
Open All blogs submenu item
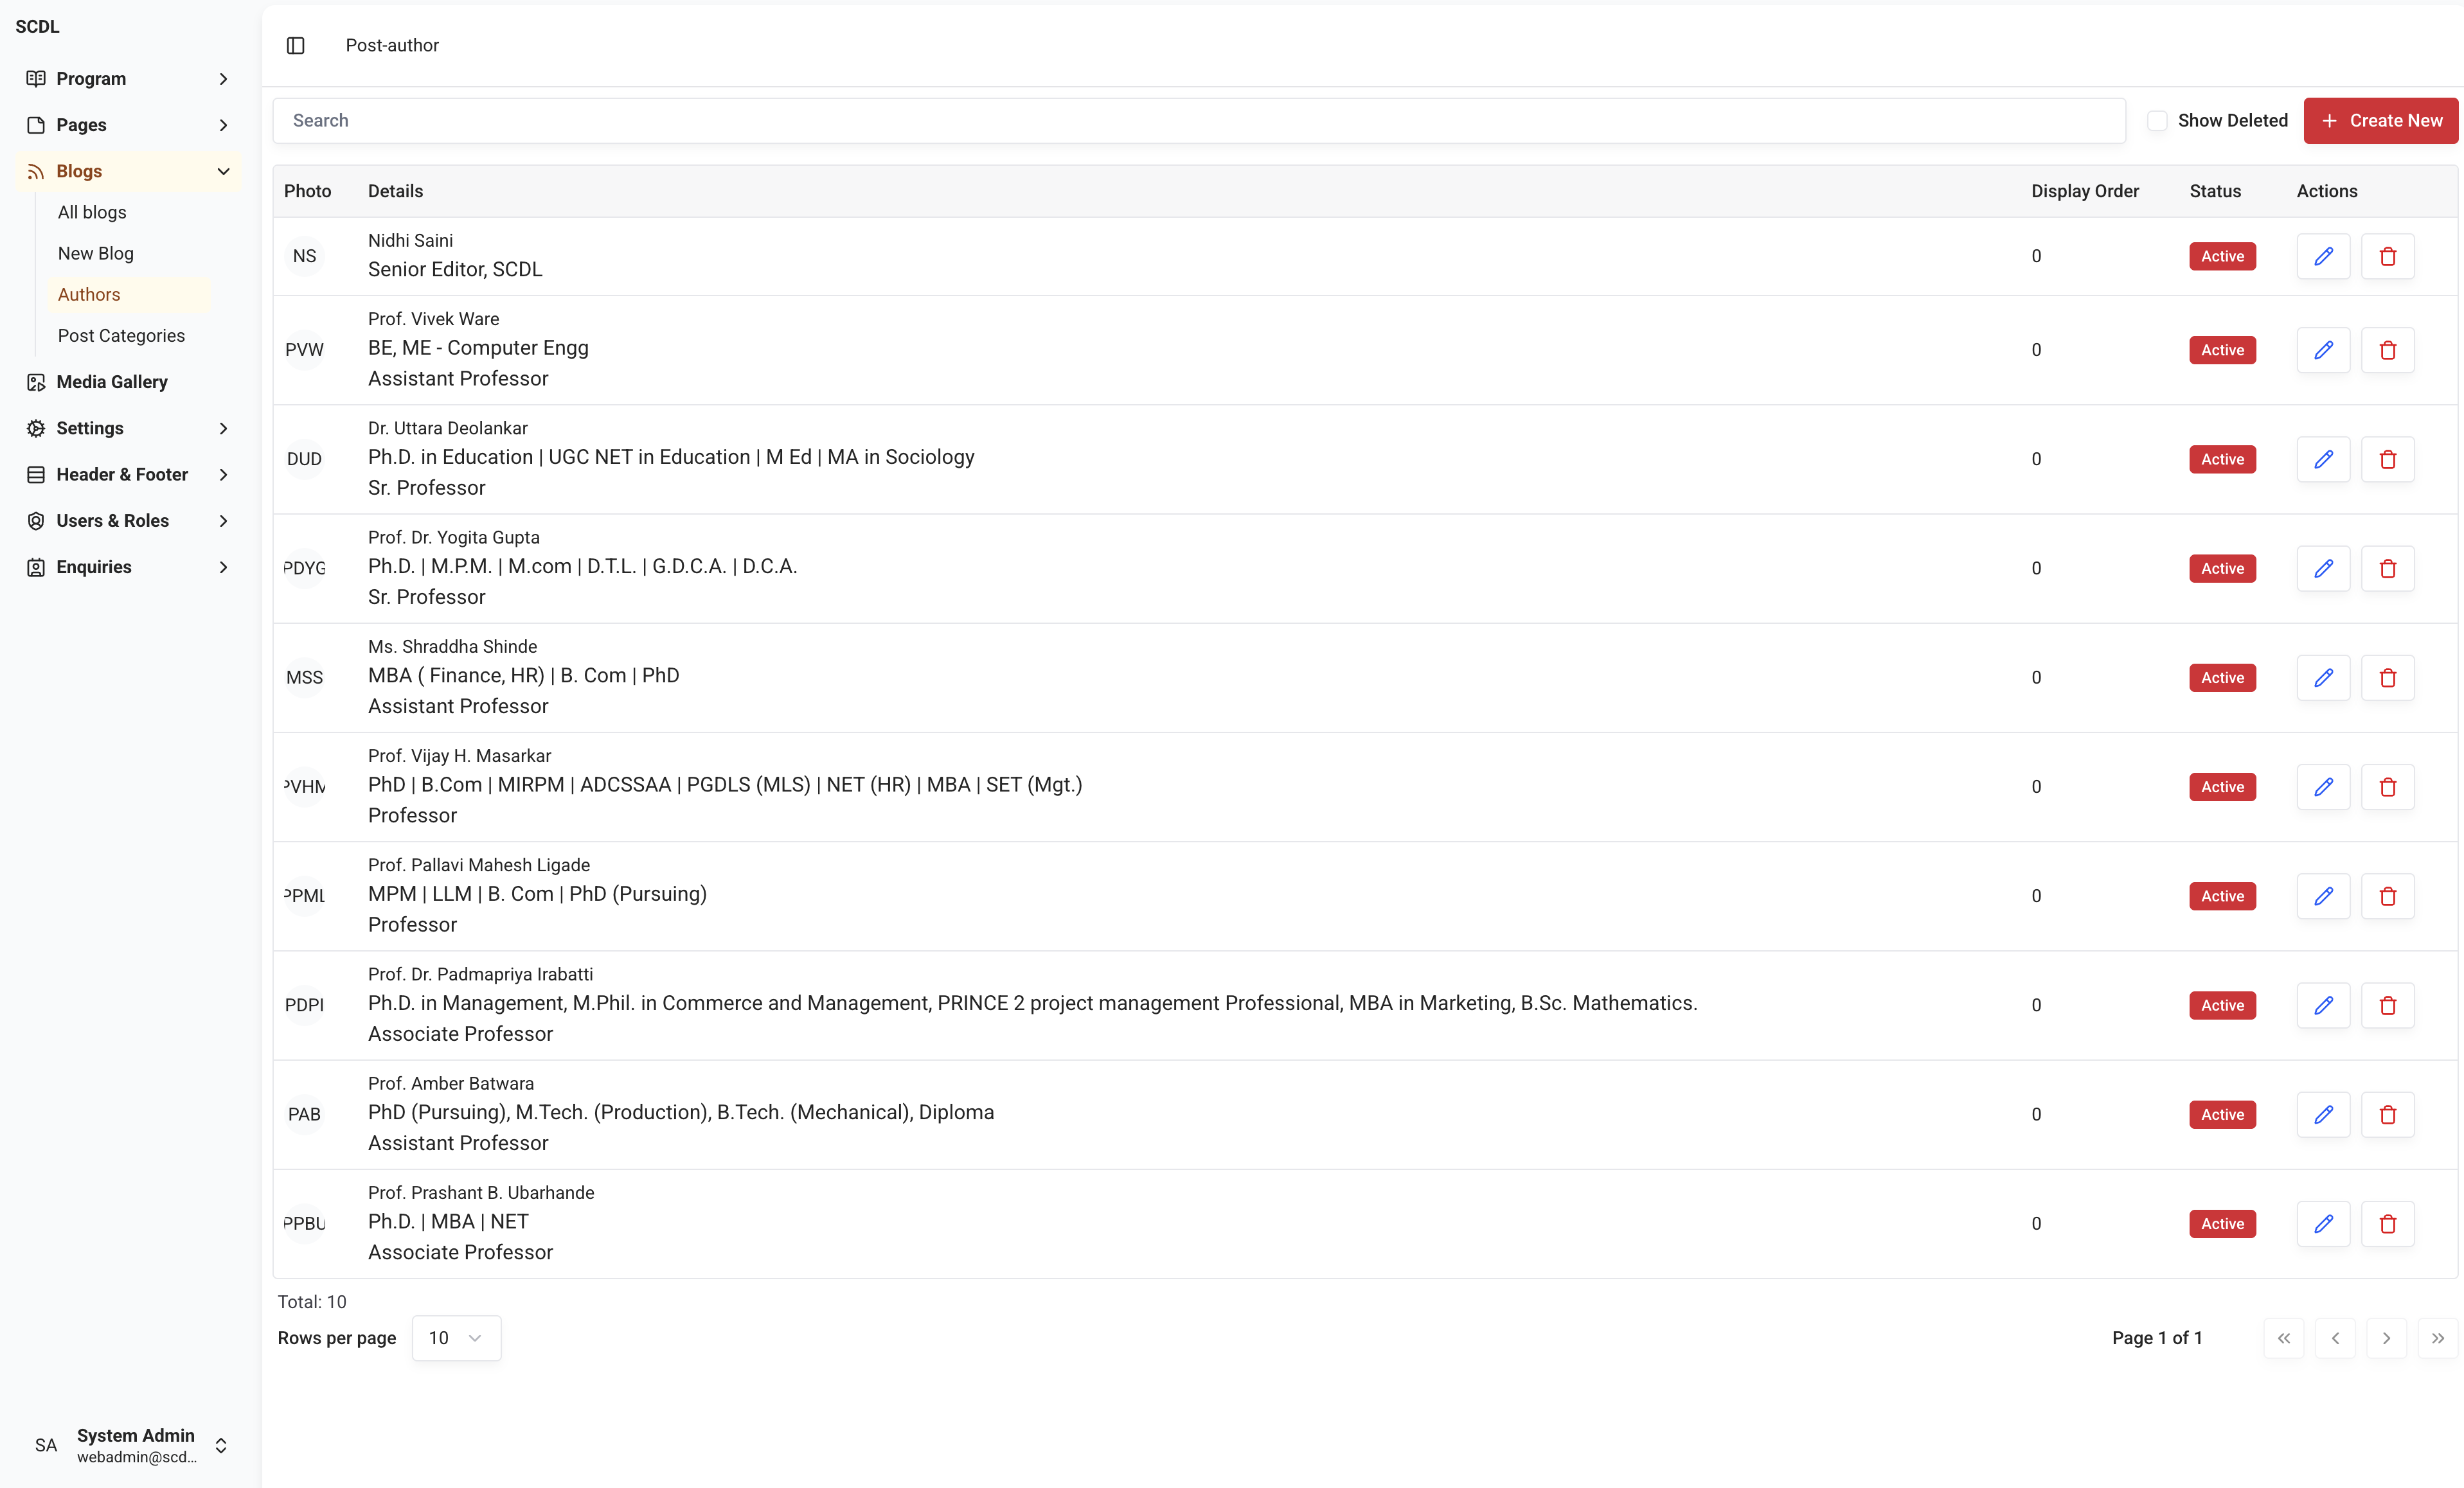pos(92,212)
